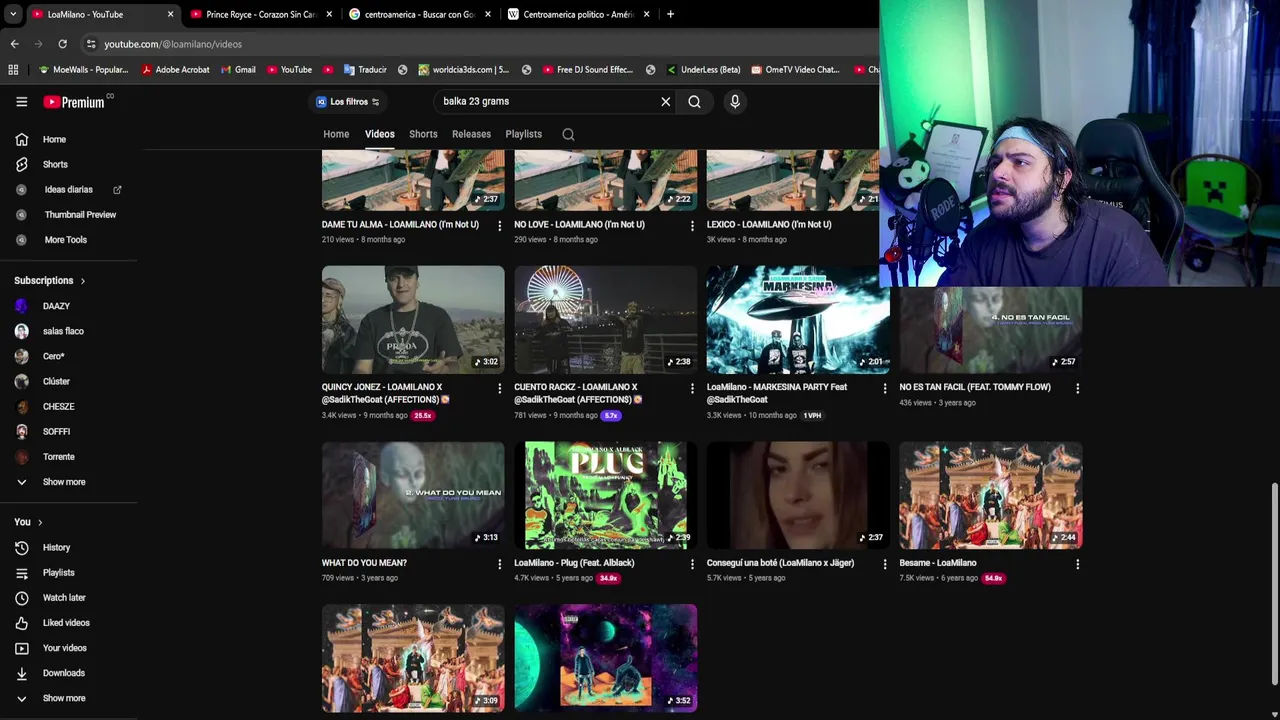Open options menu for WHAT DO YOU MEAN video

pyautogui.click(x=499, y=564)
